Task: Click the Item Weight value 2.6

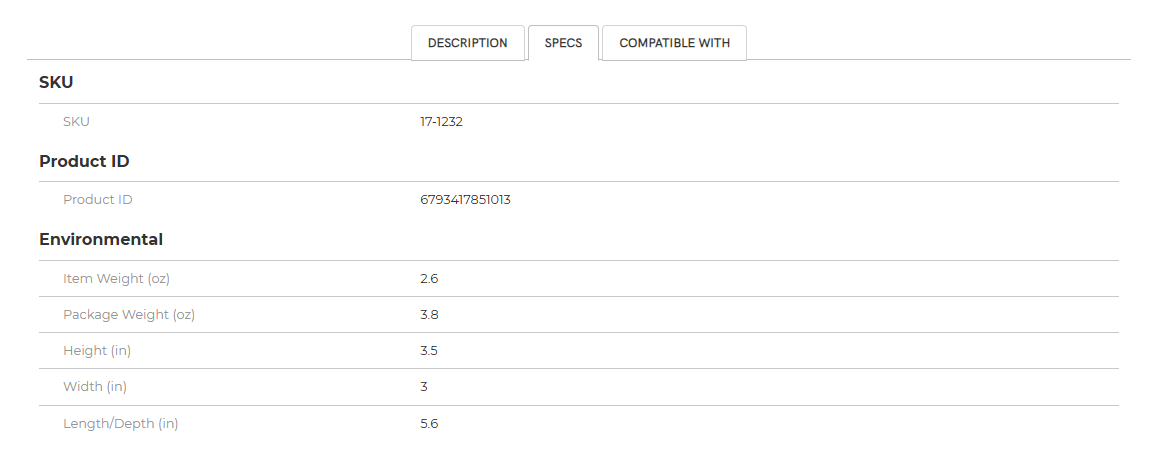Action: point(429,279)
